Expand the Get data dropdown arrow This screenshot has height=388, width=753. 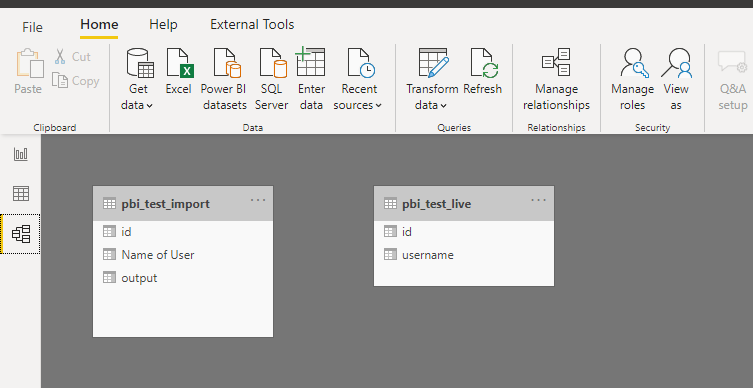(x=149, y=106)
